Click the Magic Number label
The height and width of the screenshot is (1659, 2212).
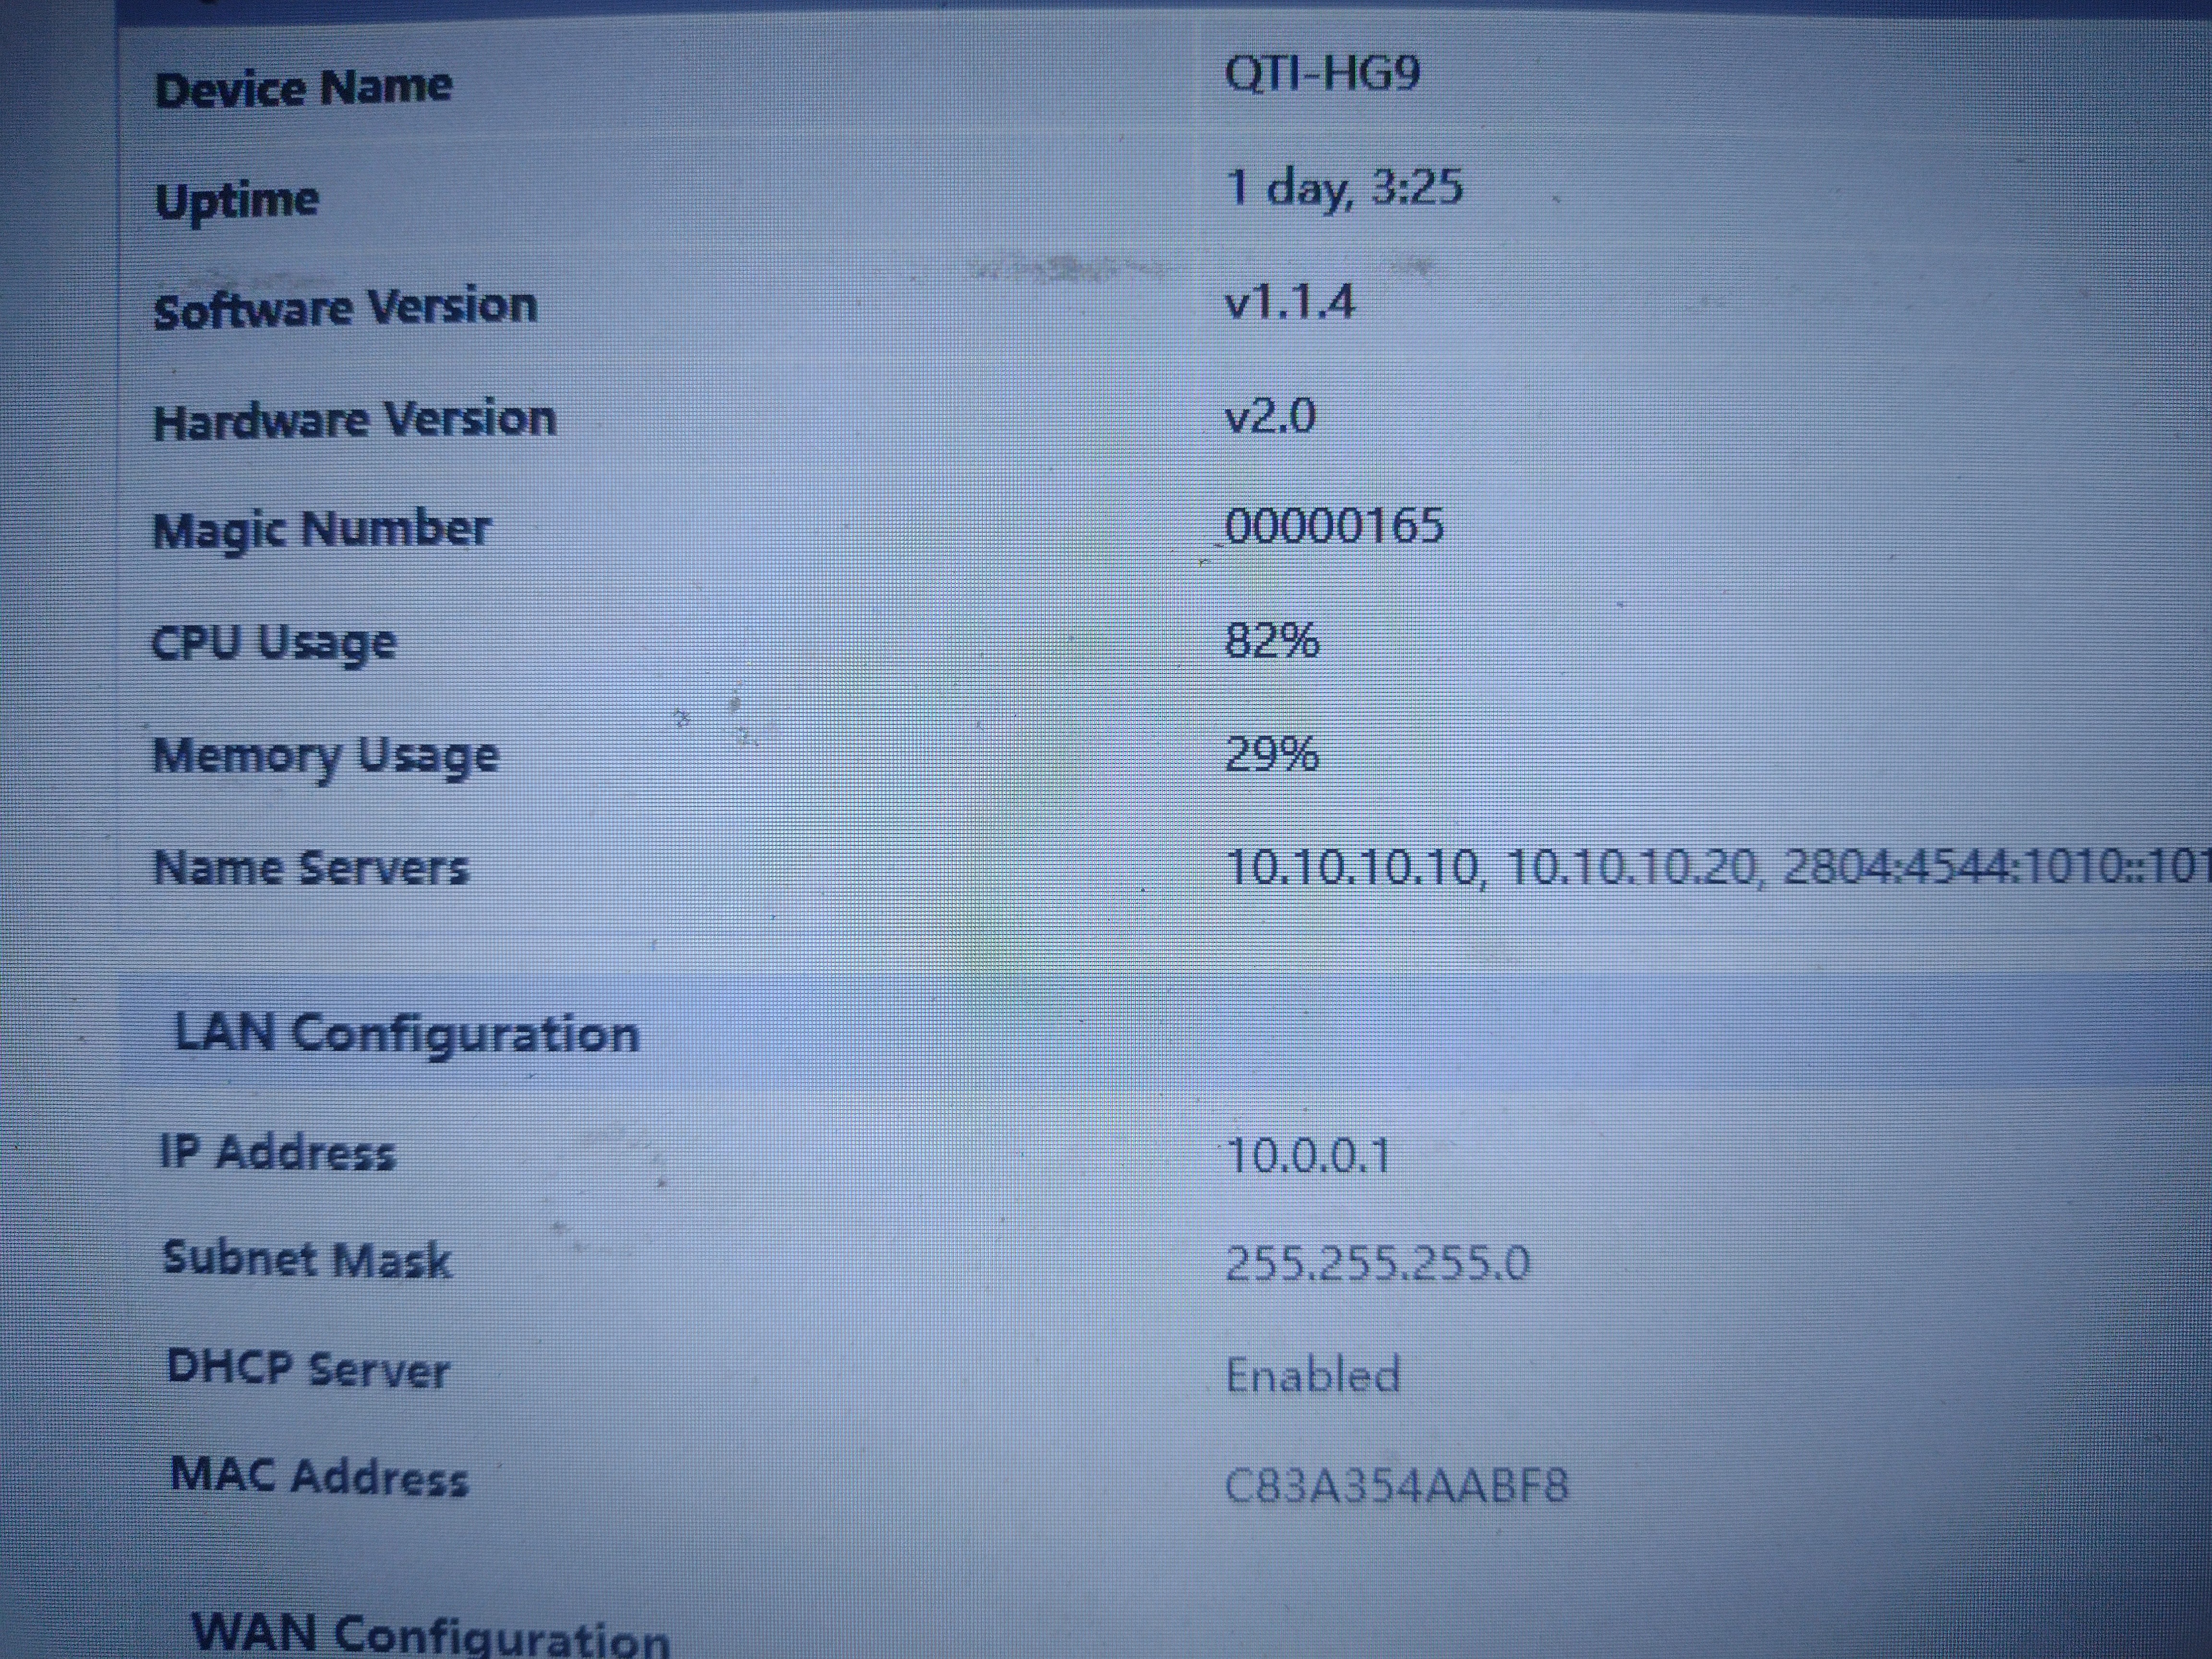click(x=321, y=528)
